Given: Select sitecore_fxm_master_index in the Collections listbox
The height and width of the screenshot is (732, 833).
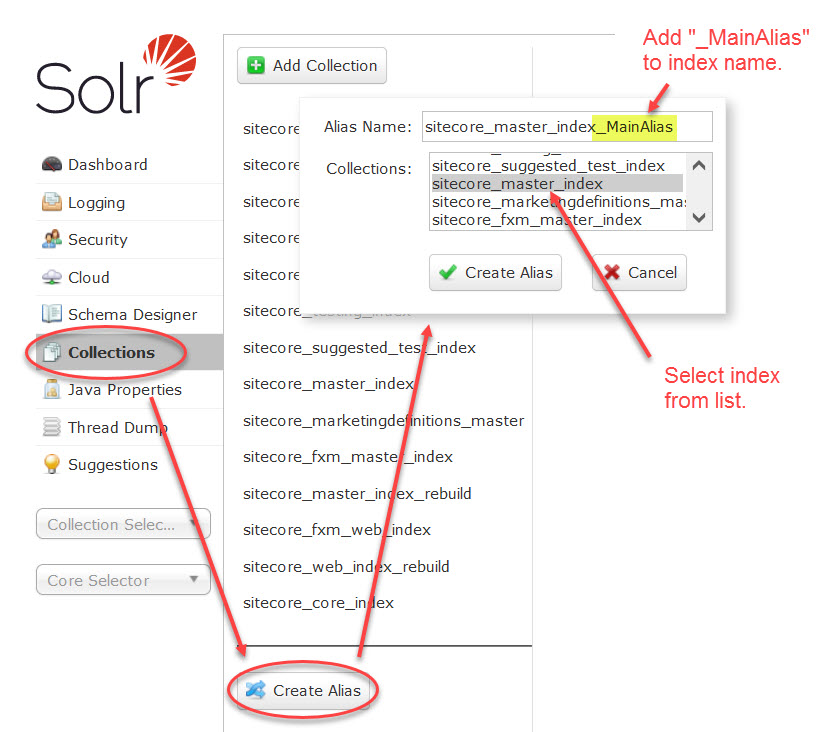Looking at the screenshot, I should [557, 220].
